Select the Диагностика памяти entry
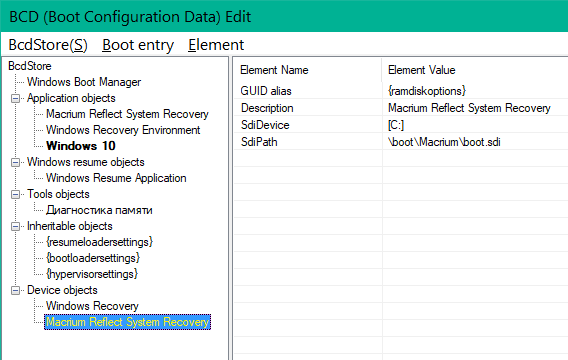This screenshot has width=568, height=360. pos(99,210)
